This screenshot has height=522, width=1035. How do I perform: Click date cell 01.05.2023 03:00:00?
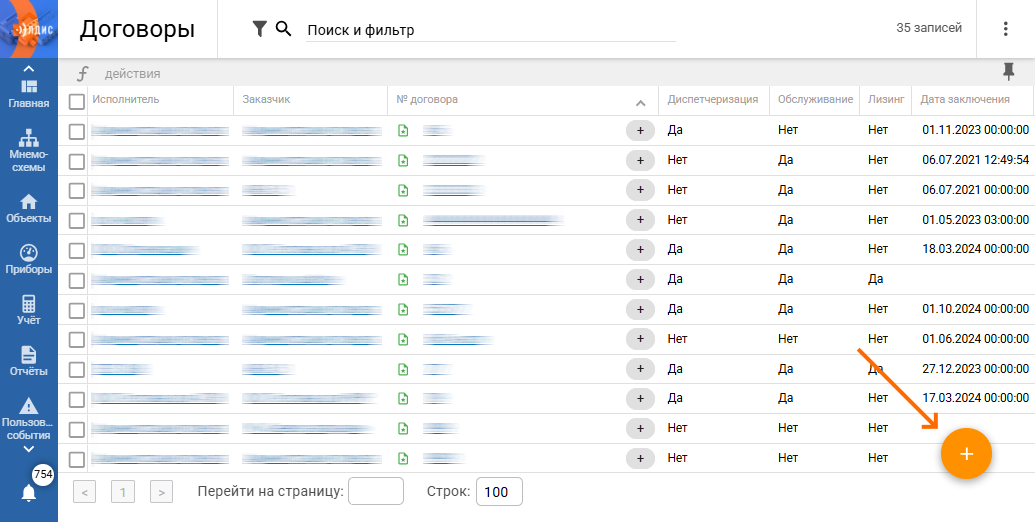(x=975, y=220)
